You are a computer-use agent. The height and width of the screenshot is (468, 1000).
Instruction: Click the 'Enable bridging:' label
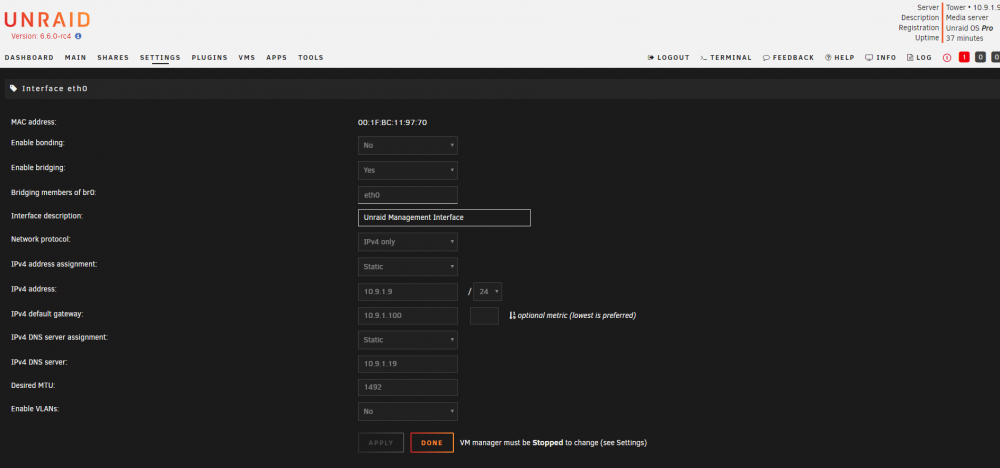tap(38, 168)
